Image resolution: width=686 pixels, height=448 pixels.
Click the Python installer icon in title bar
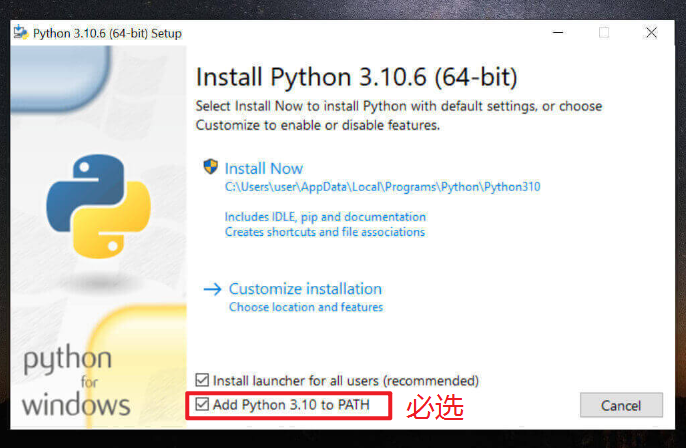pos(19,32)
